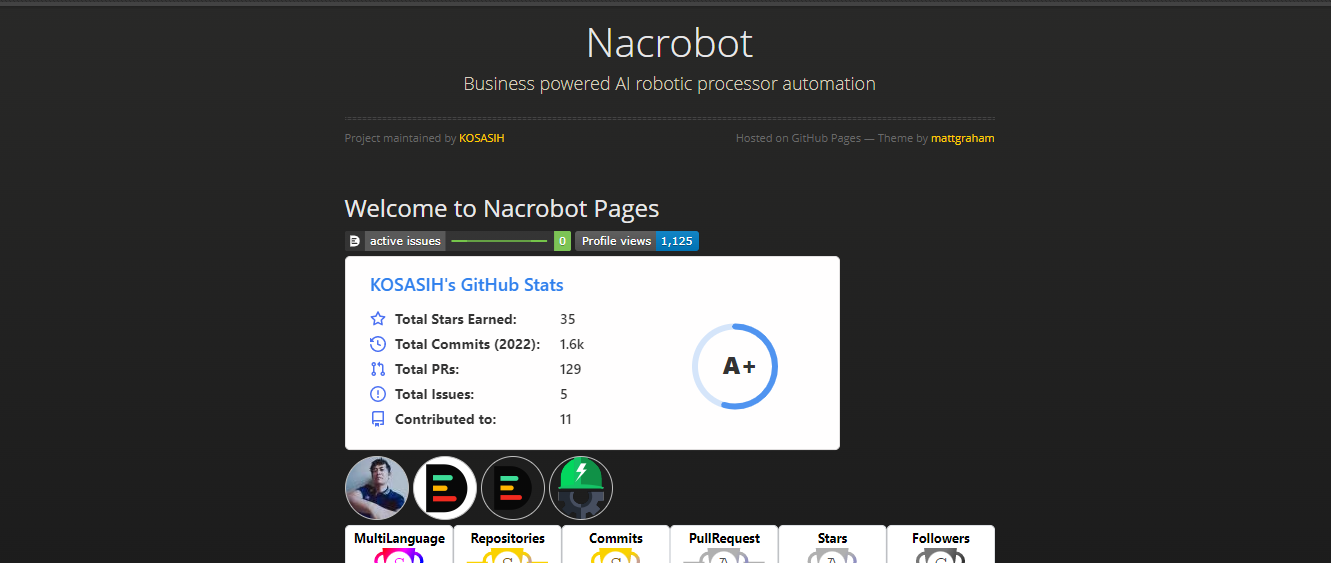The image size is (1331, 563).
Task: Click the clock icon beside Total Commits
Action: (x=378, y=344)
